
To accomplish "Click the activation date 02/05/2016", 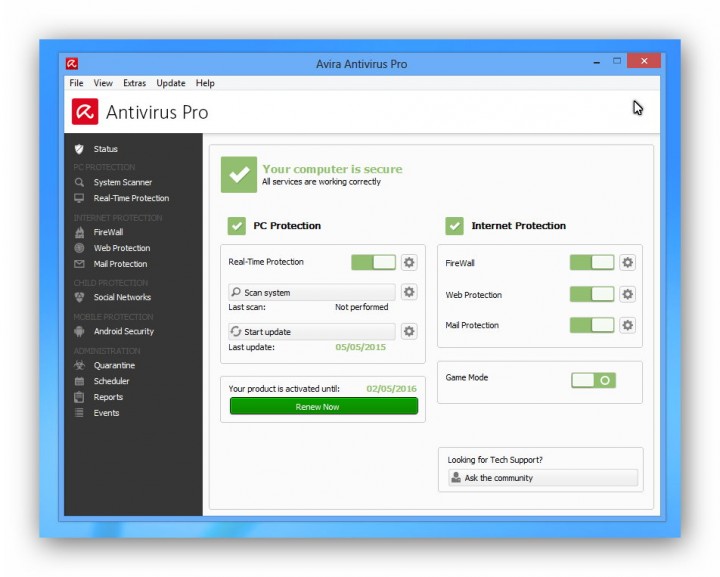I will point(392,389).
